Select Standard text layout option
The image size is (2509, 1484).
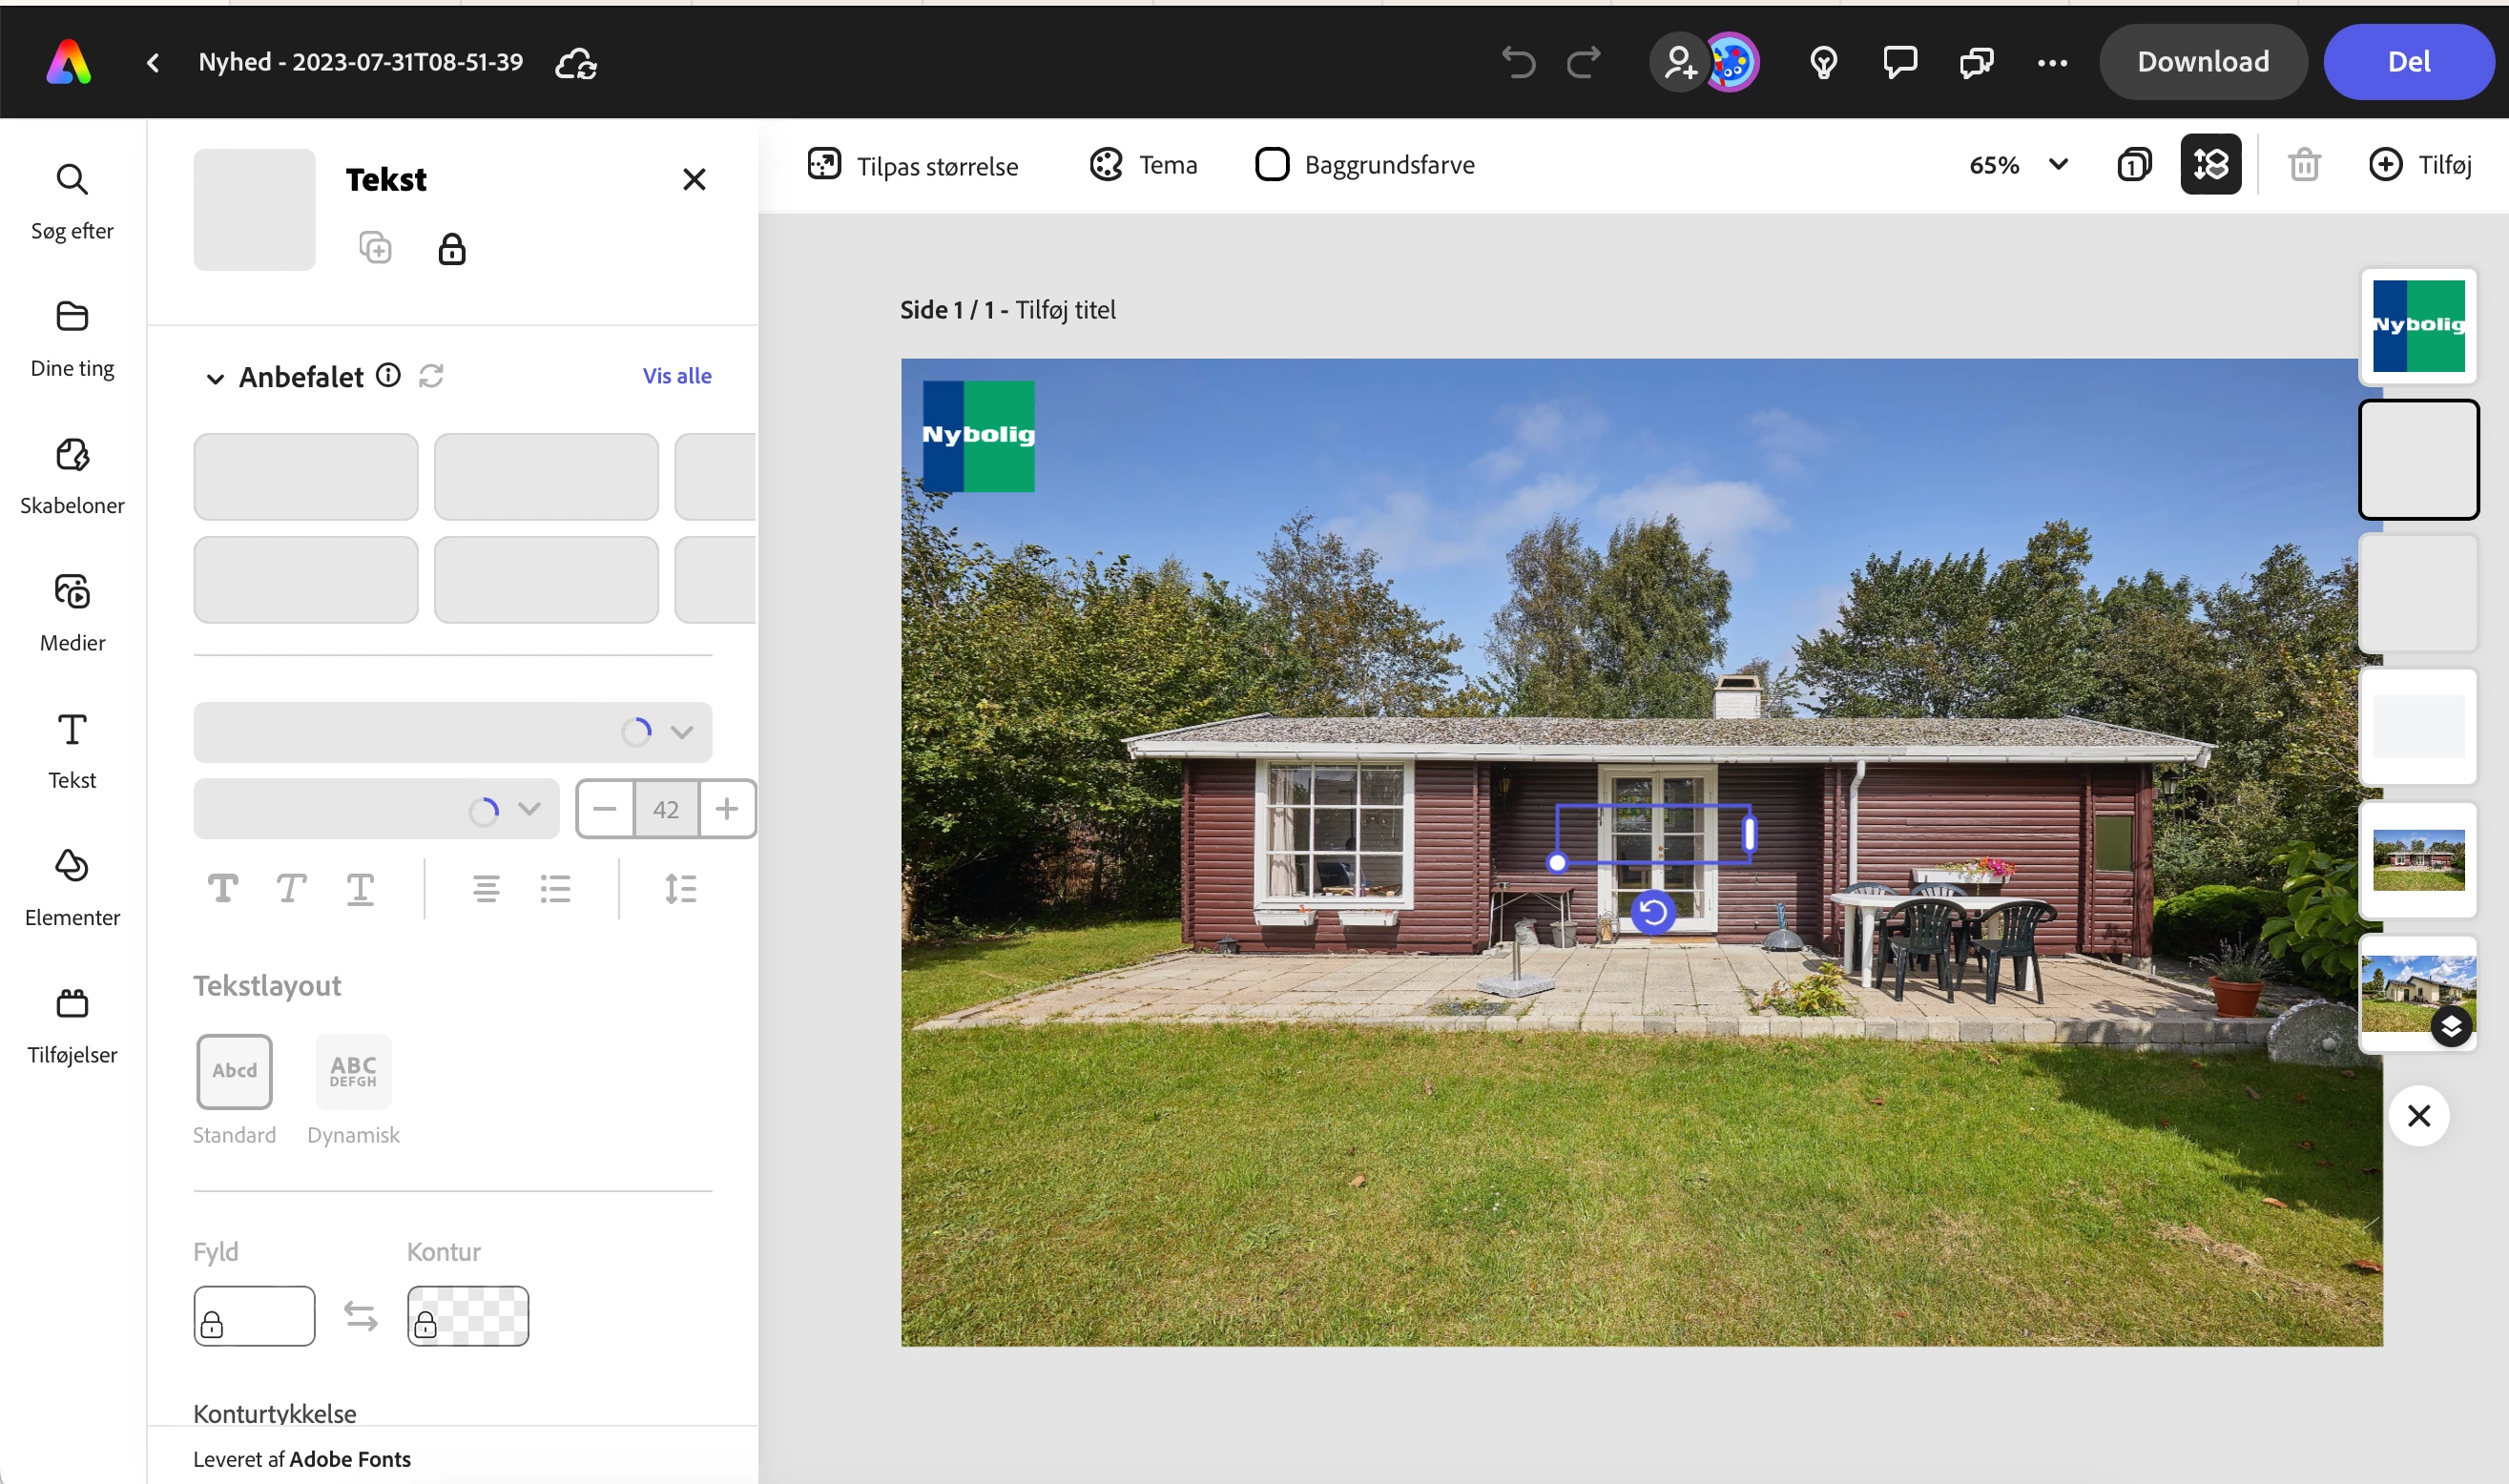[234, 1071]
